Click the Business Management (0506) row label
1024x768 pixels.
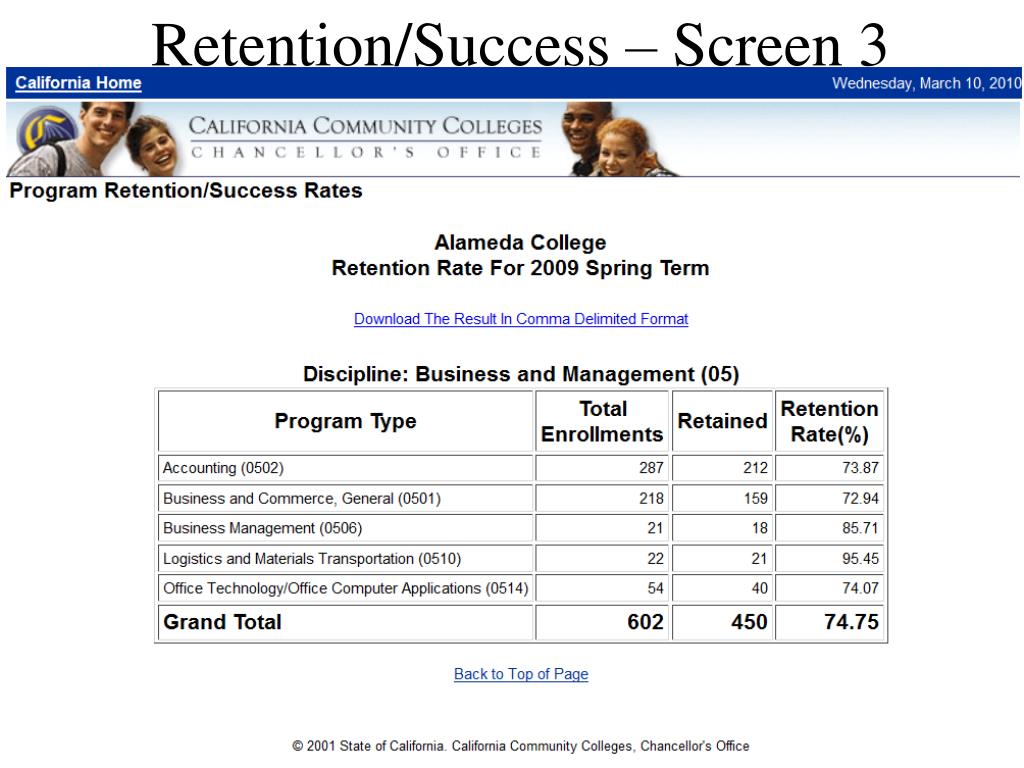263,528
